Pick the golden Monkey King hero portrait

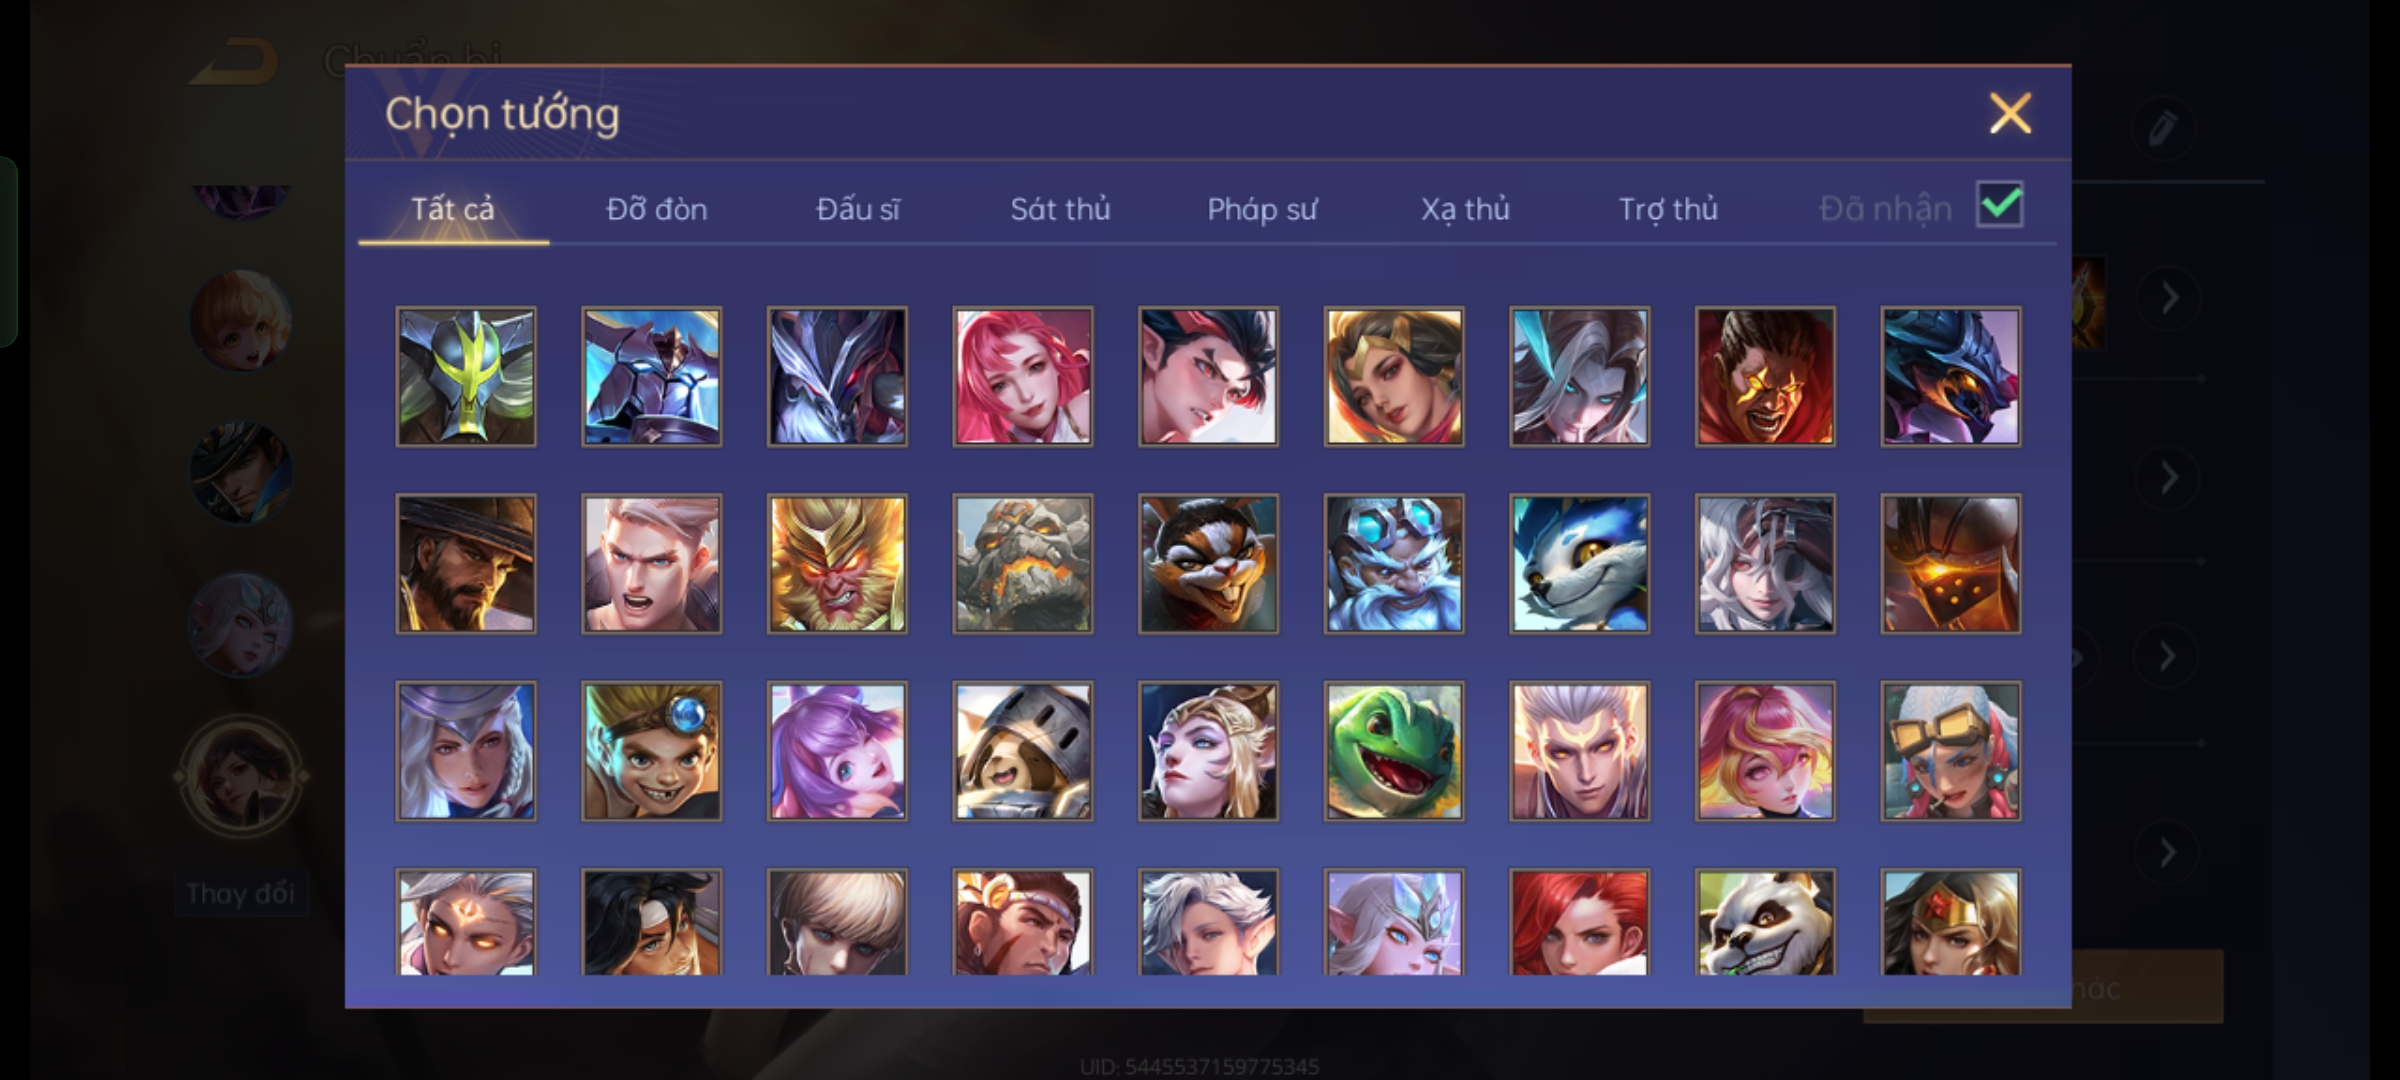point(837,564)
